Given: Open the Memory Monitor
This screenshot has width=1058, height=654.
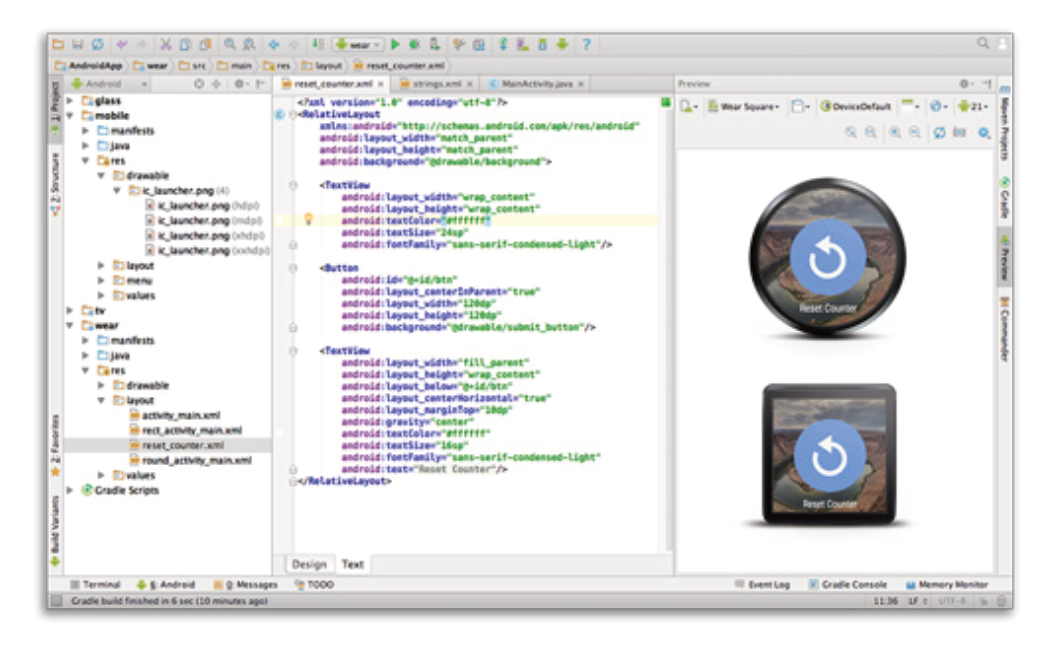Looking at the screenshot, I should (x=947, y=584).
